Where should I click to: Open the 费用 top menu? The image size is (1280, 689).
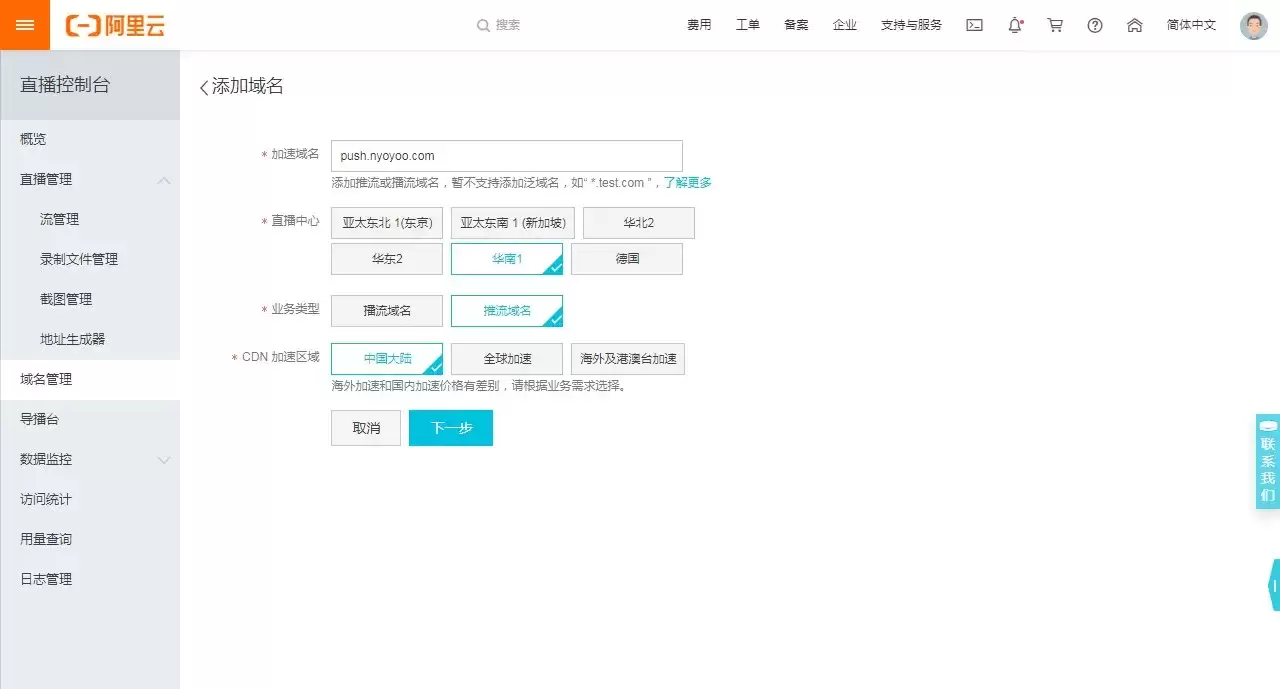[699, 25]
